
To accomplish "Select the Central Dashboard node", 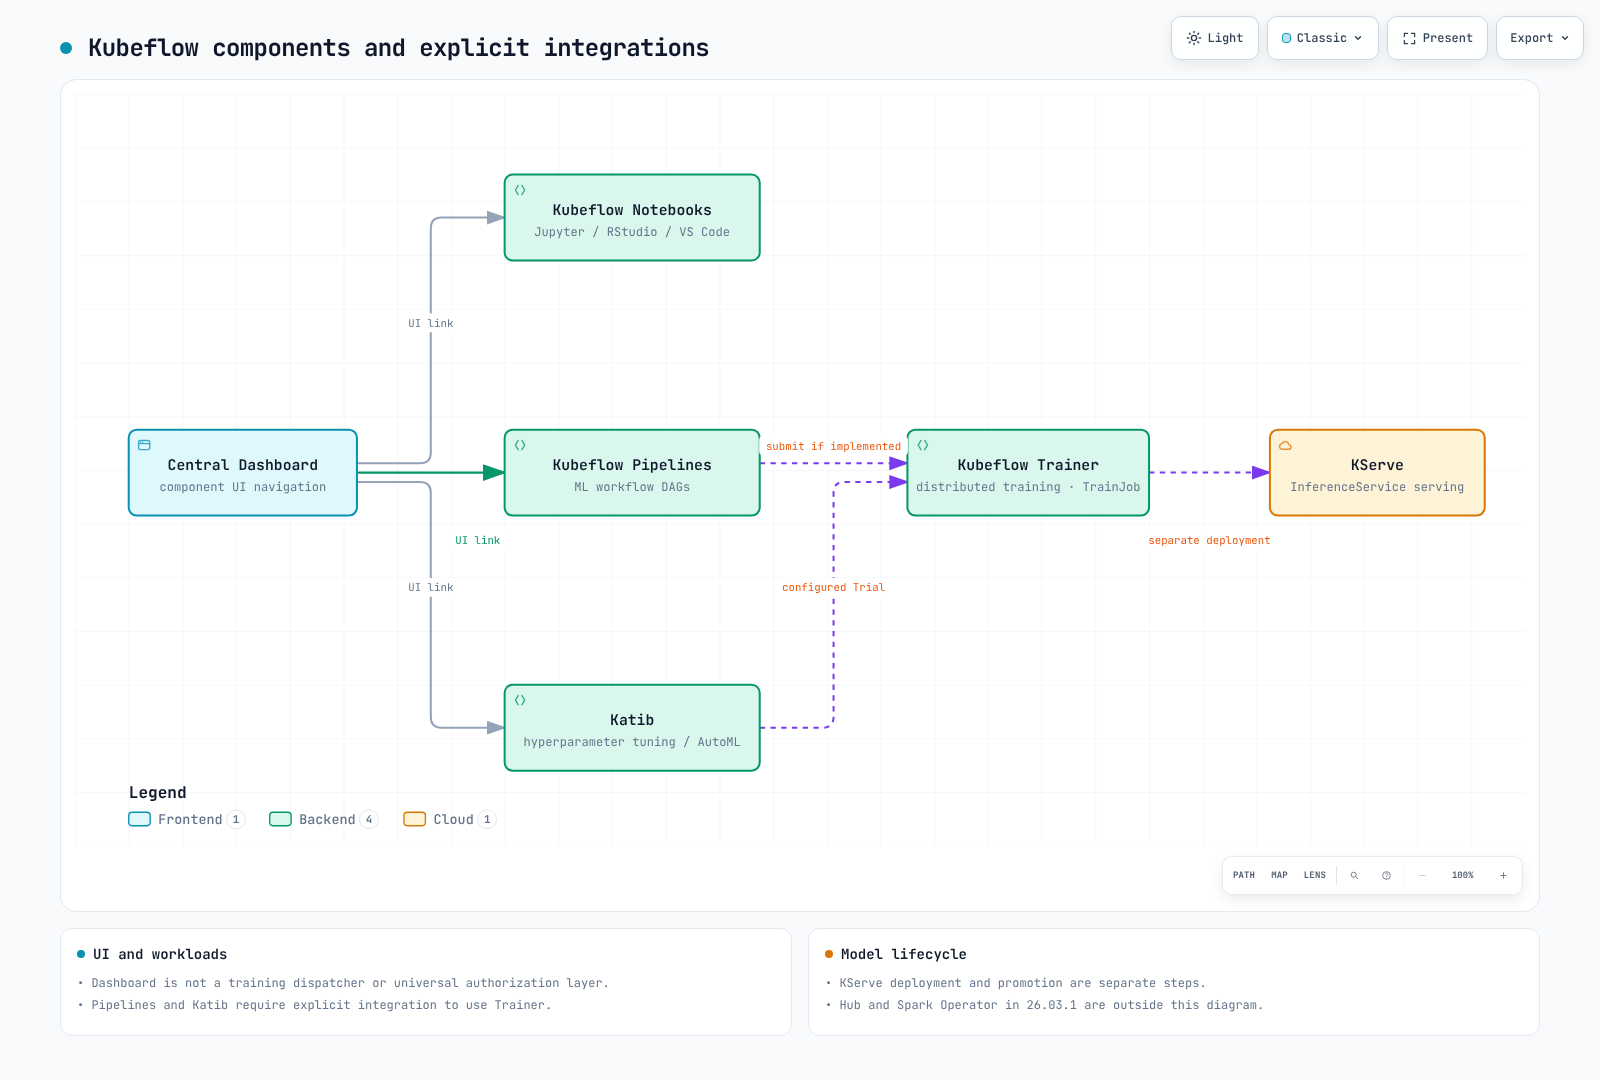I will click(x=243, y=473).
